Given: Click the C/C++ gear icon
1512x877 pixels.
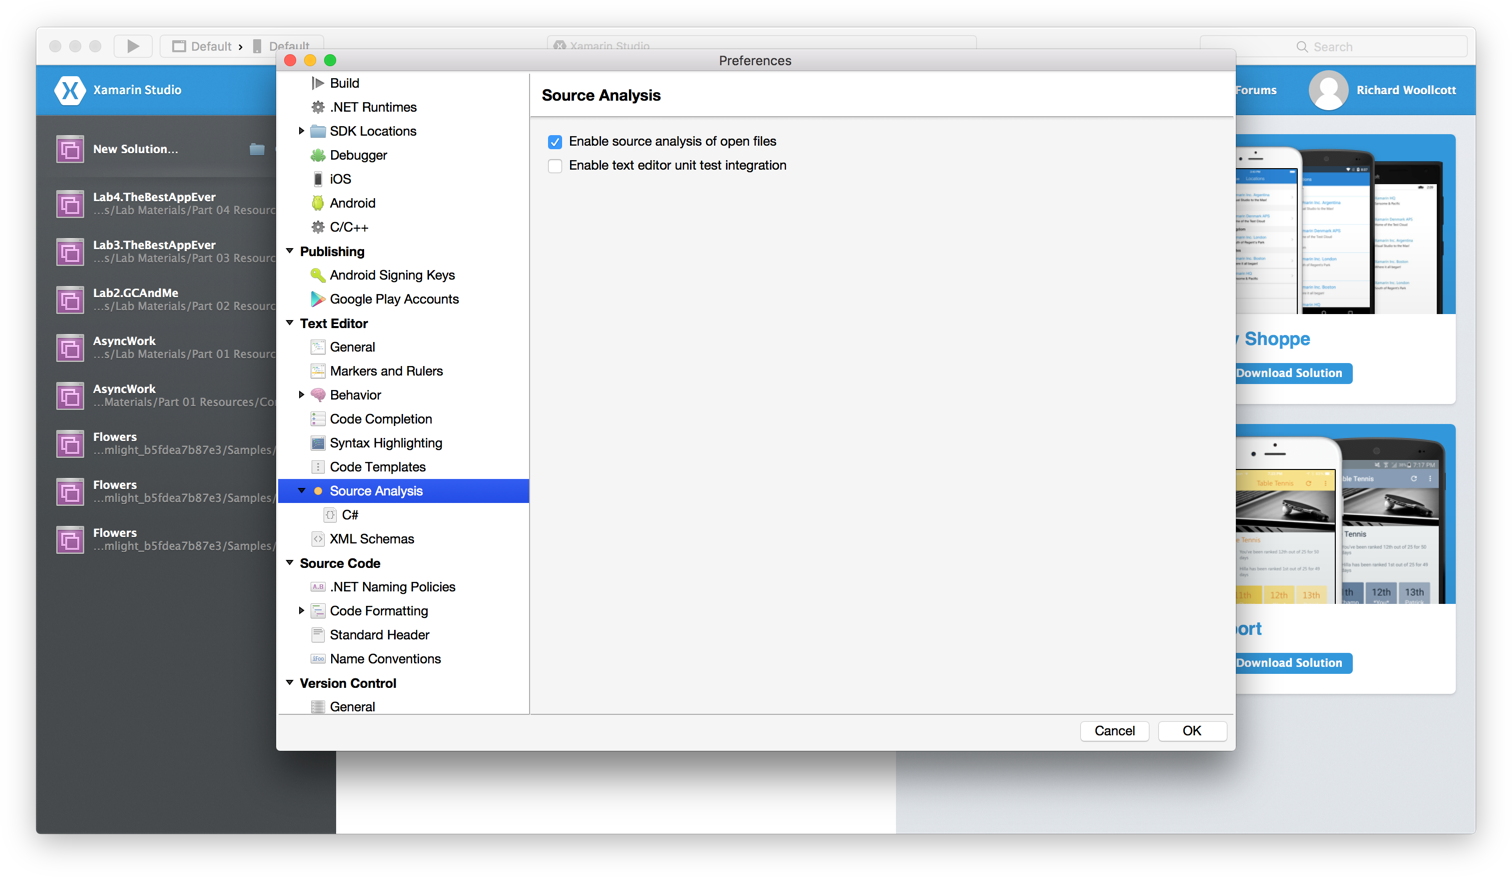Looking at the screenshot, I should coord(318,227).
